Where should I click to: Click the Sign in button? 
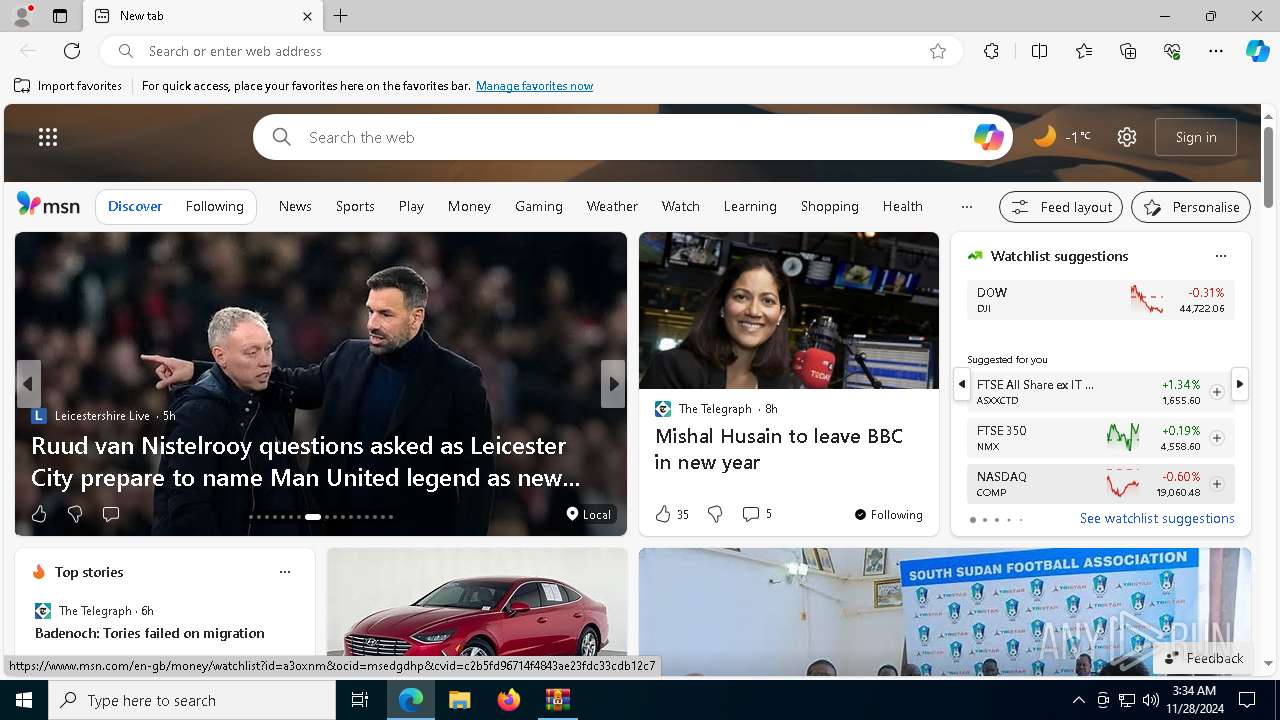pyautogui.click(x=1196, y=137)
